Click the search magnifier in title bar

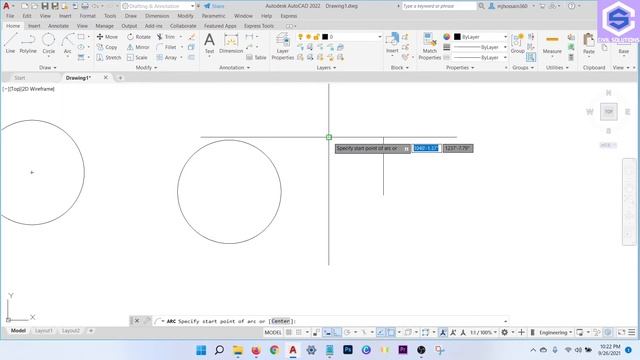[x=481, y=6]
